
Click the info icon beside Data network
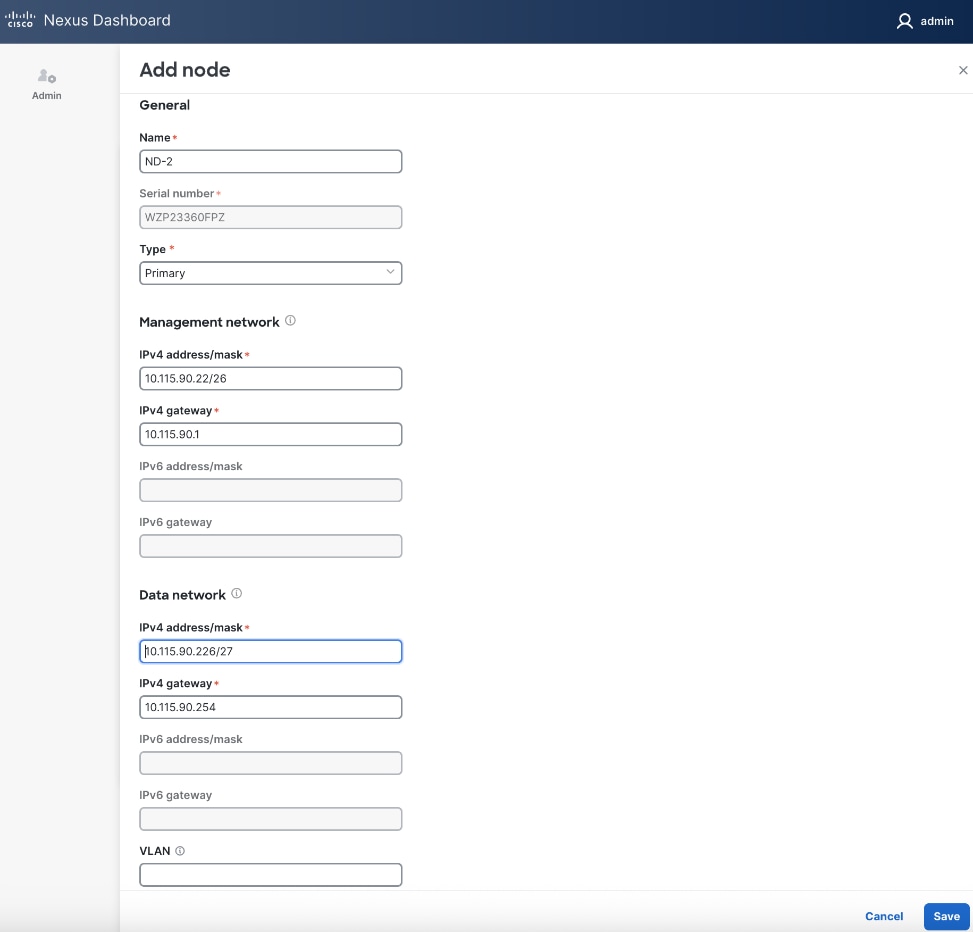point(236,593)
